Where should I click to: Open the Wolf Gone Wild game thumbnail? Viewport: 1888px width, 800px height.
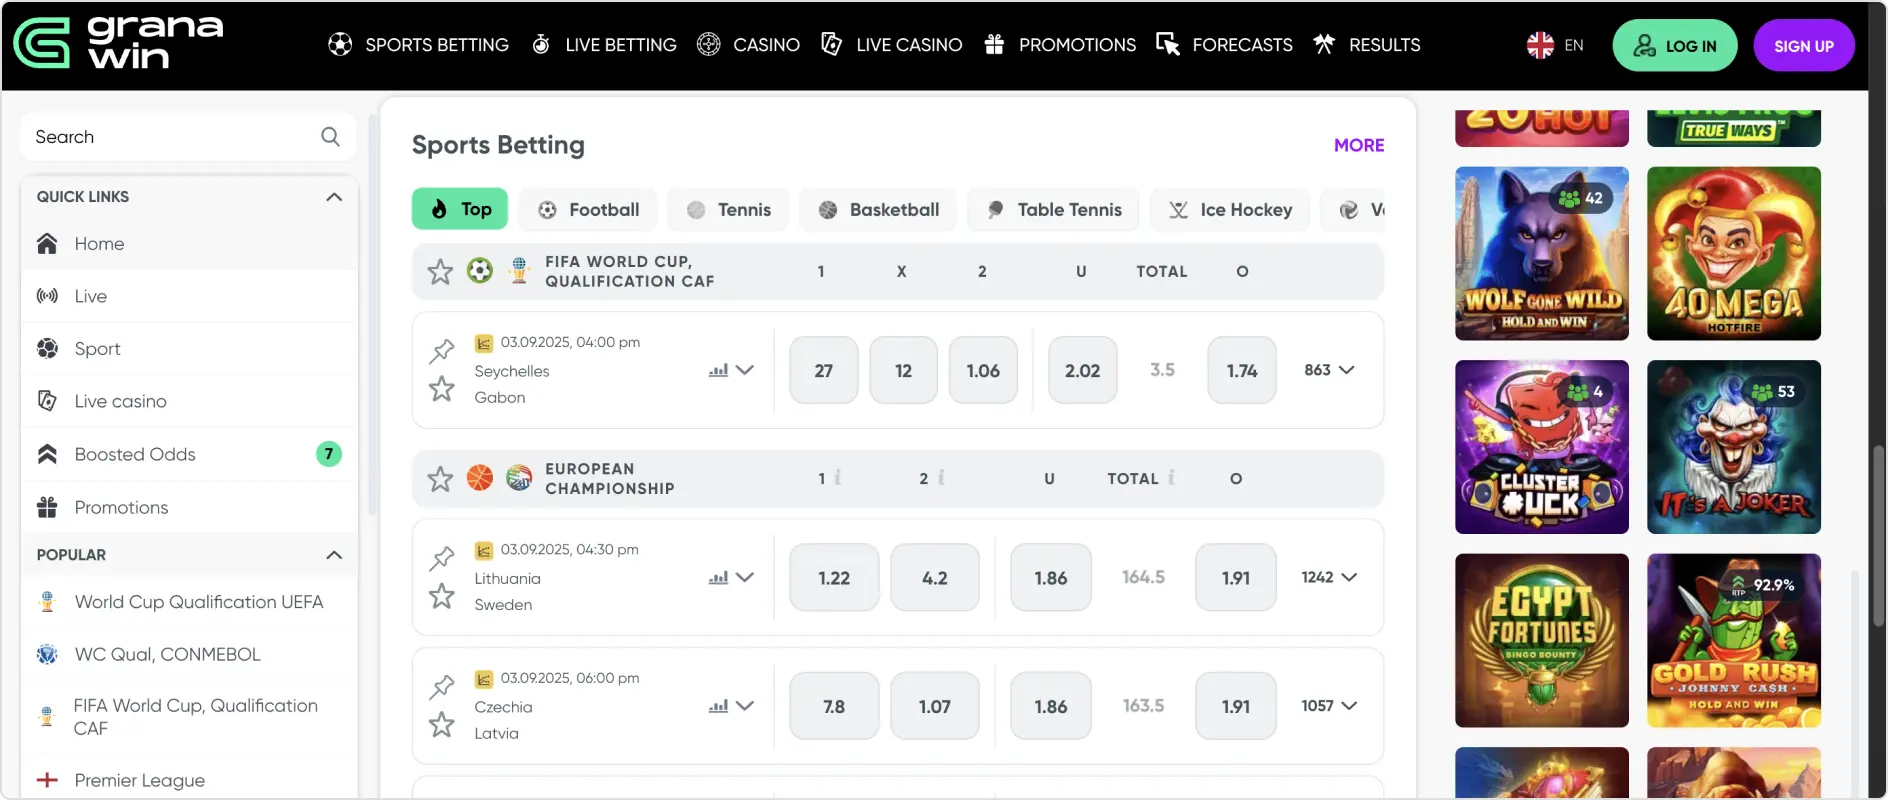1541,254
